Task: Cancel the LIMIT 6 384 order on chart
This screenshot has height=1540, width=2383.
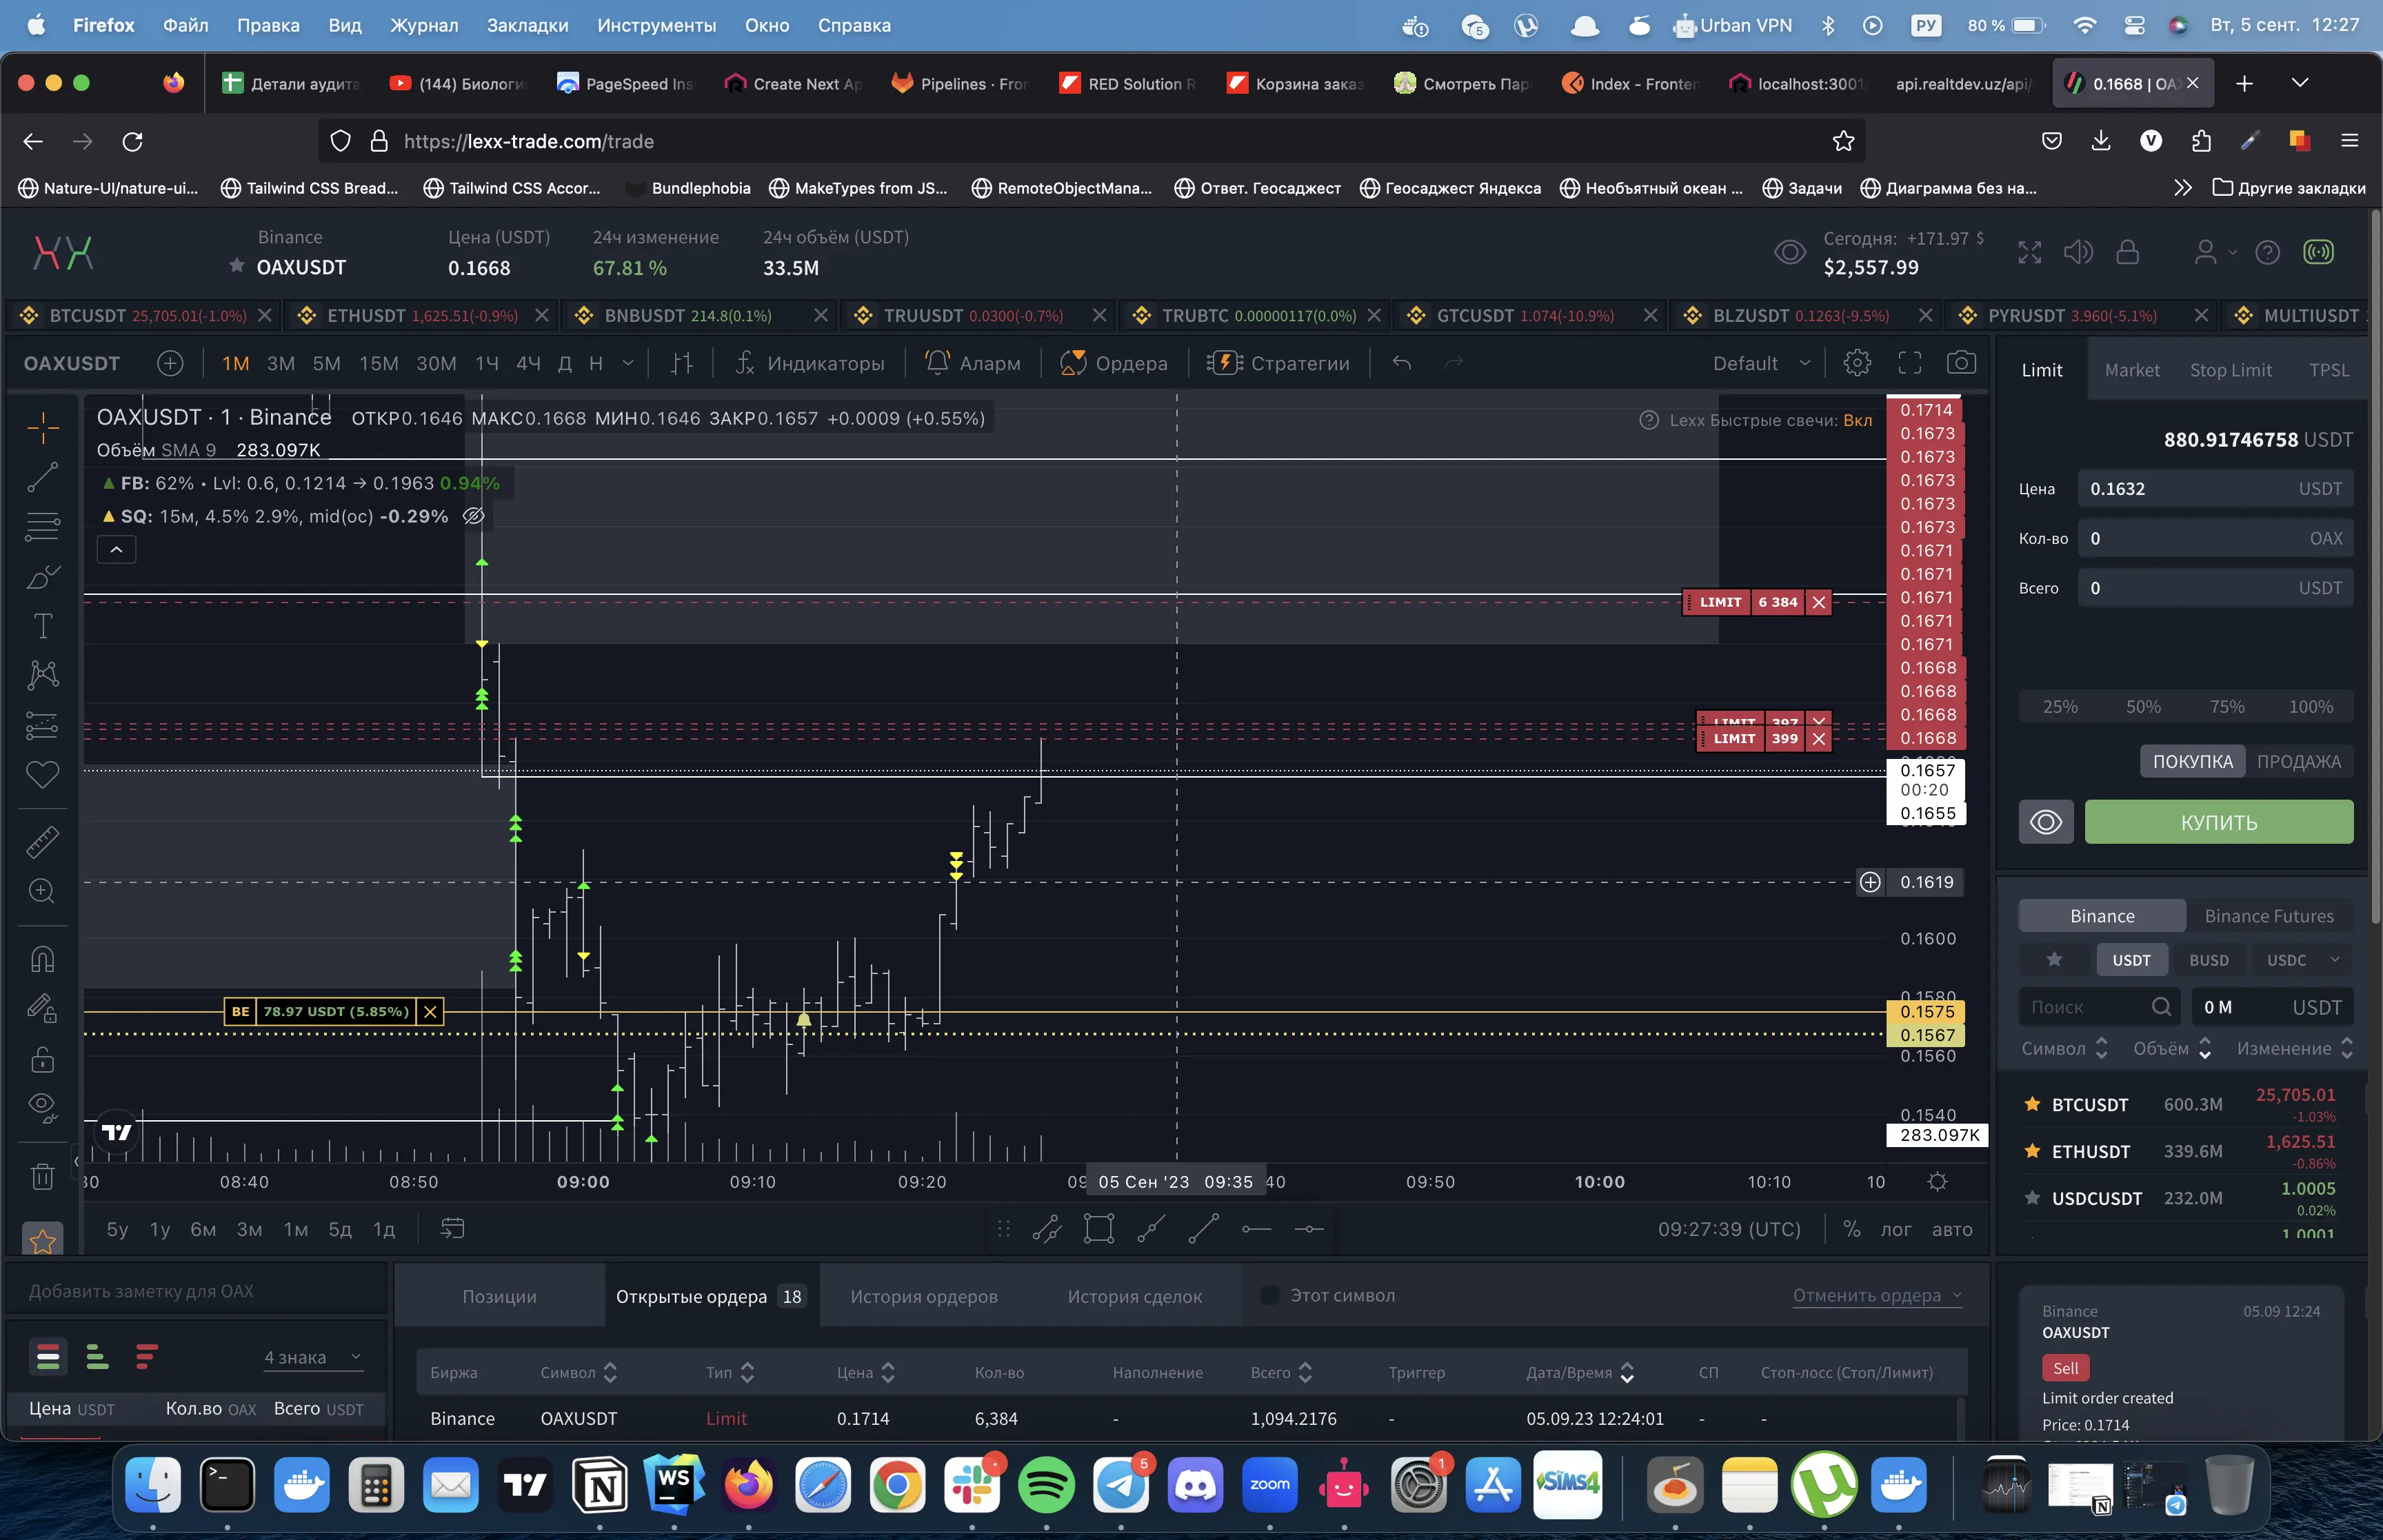Action: coord(1819,602)
